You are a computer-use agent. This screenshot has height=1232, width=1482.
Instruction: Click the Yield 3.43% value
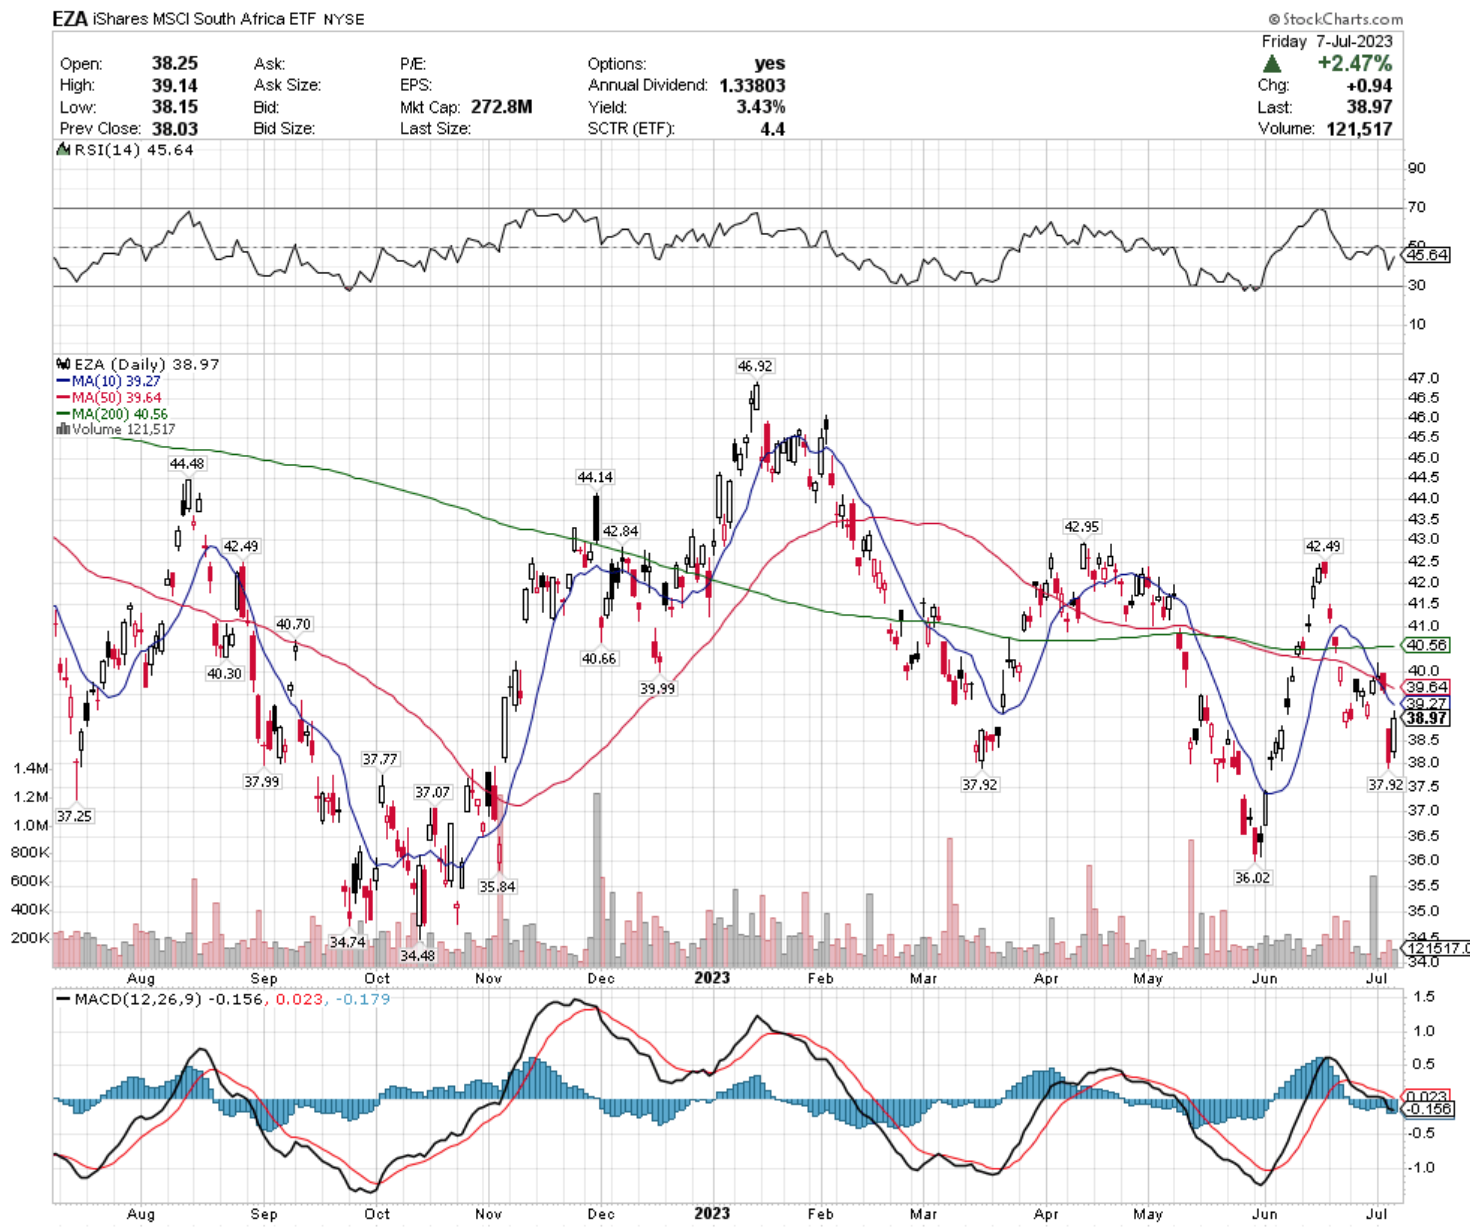click(760, 107)
